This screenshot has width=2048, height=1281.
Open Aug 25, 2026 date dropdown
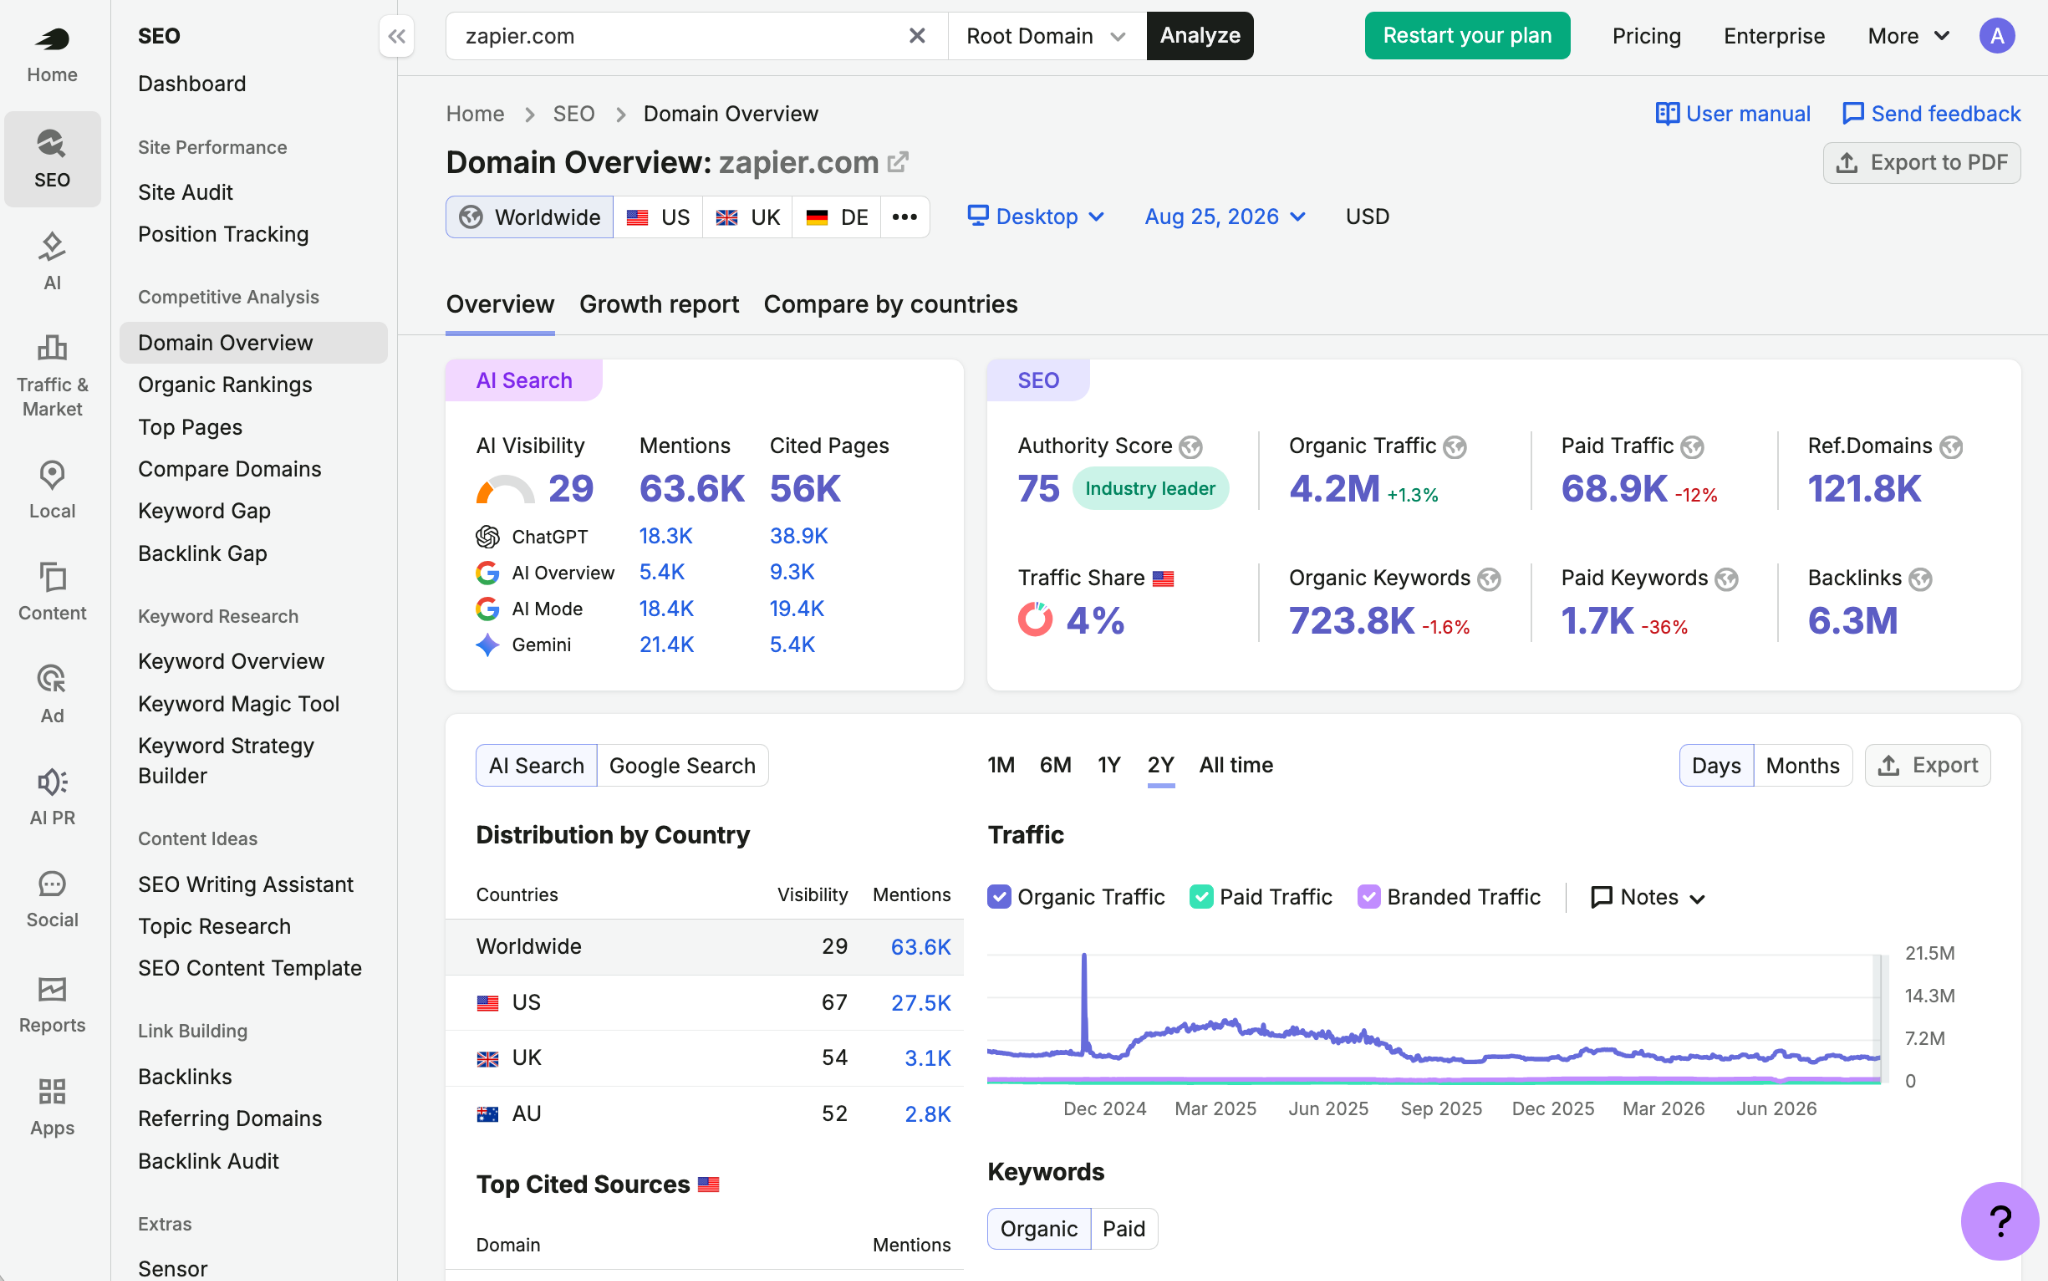1225,217
